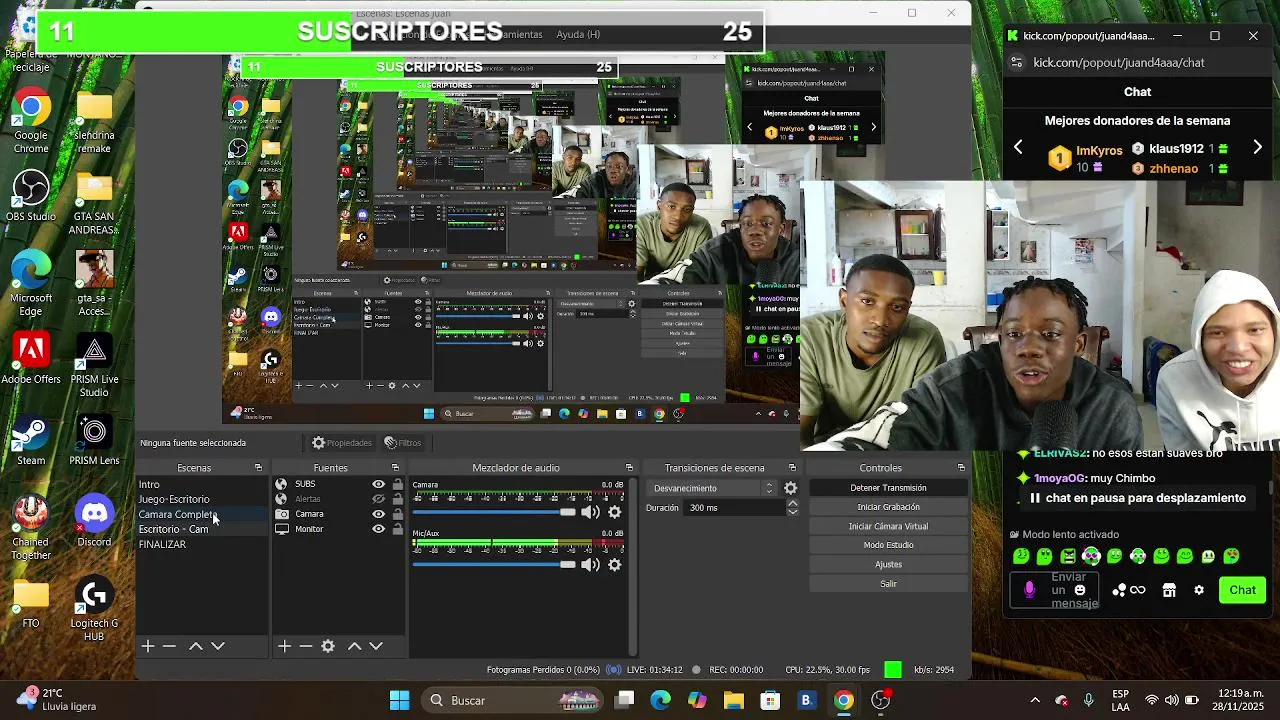Show the Alertas source
This screenshot has width=1280, height=720.
(x=378, y=499)
